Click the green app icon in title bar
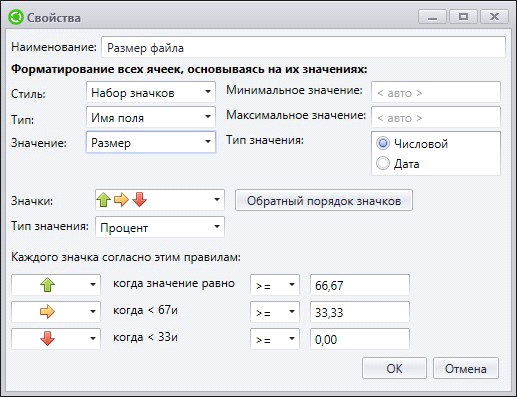The image size is (517, 397). pos(16,17)
